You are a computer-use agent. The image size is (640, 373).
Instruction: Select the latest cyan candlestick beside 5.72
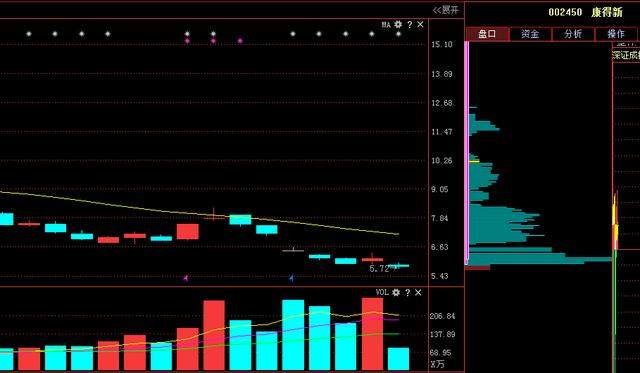coord(398,266)
